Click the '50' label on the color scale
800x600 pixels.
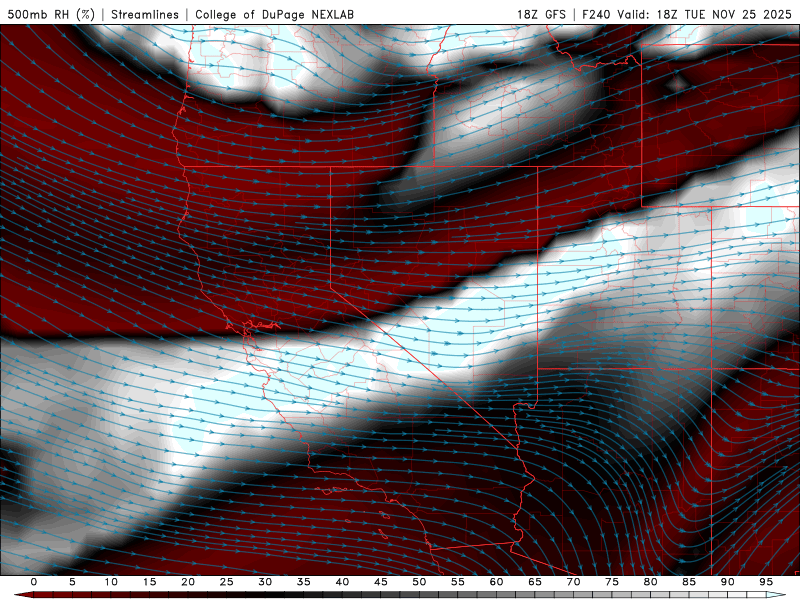tap(419, 582)
